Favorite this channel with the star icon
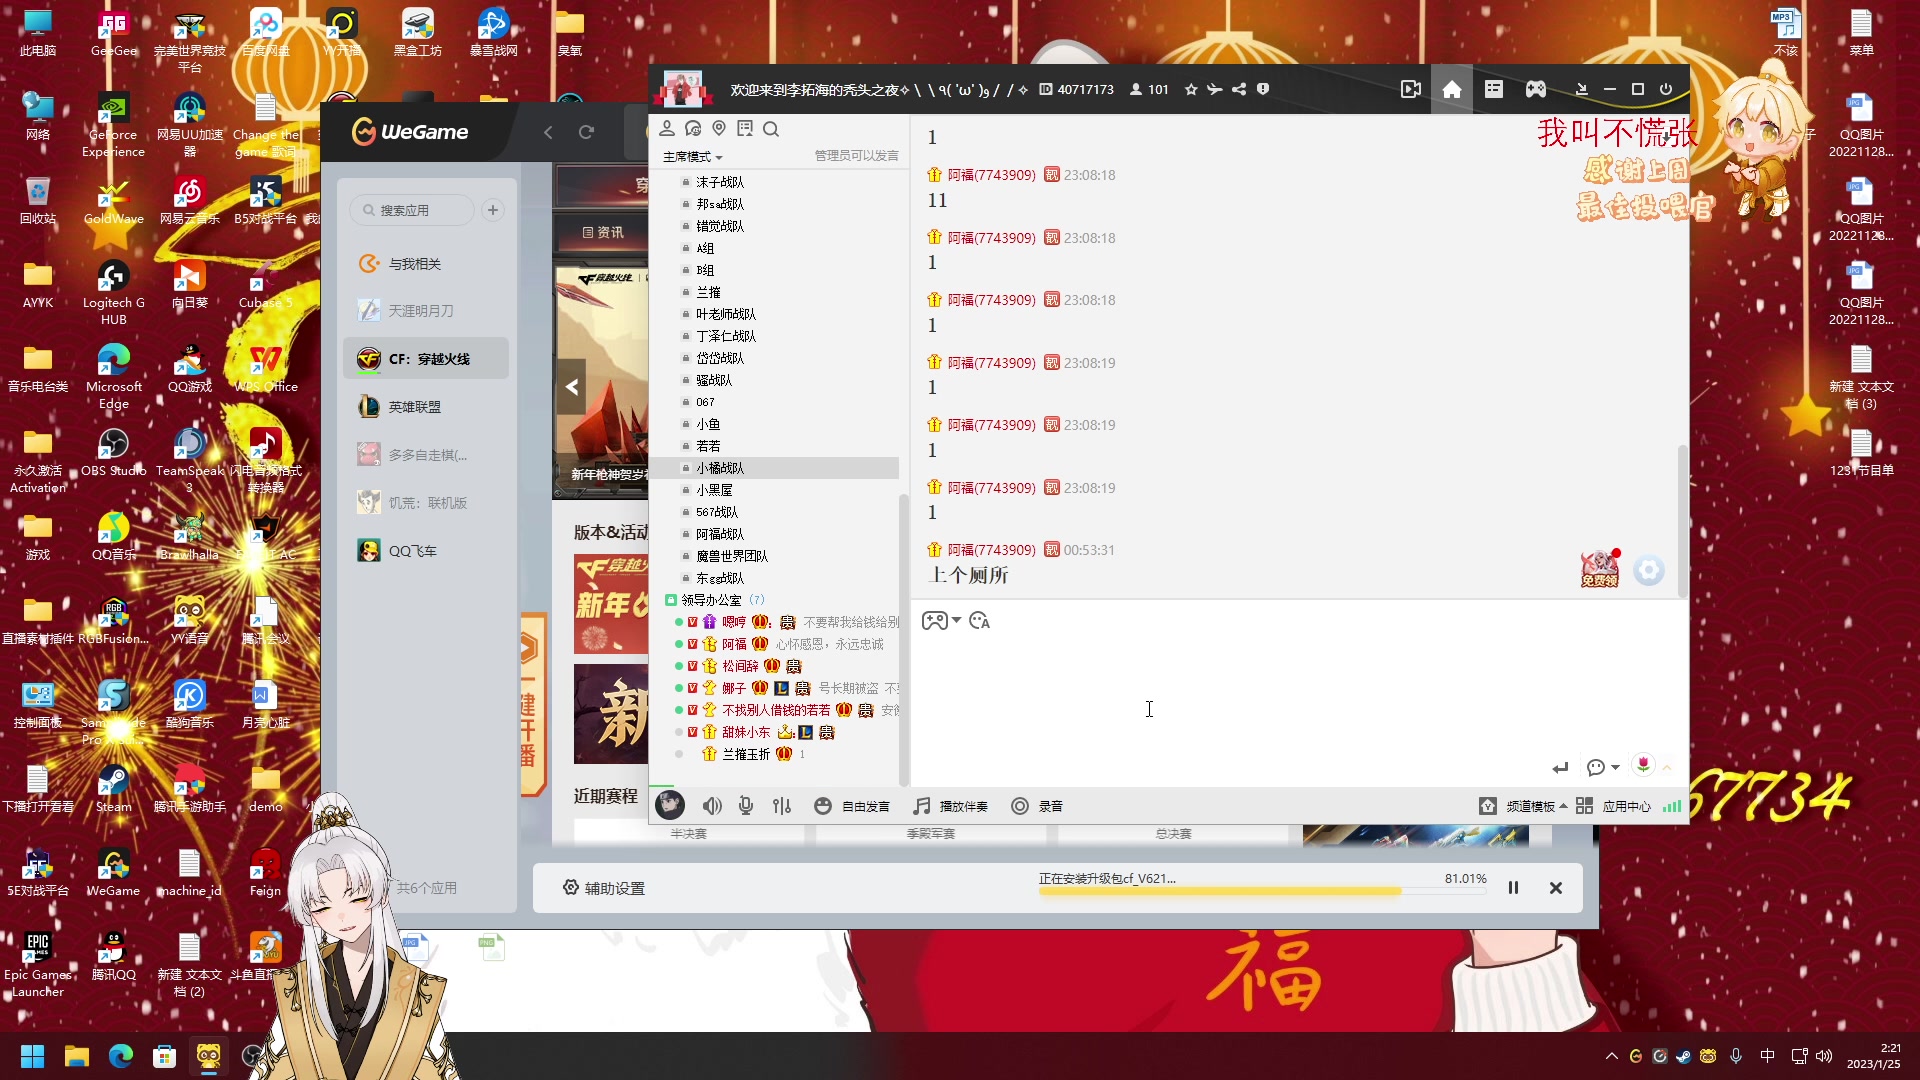Screen dimensions: 1920x1080 click(x=1191, y=89)
